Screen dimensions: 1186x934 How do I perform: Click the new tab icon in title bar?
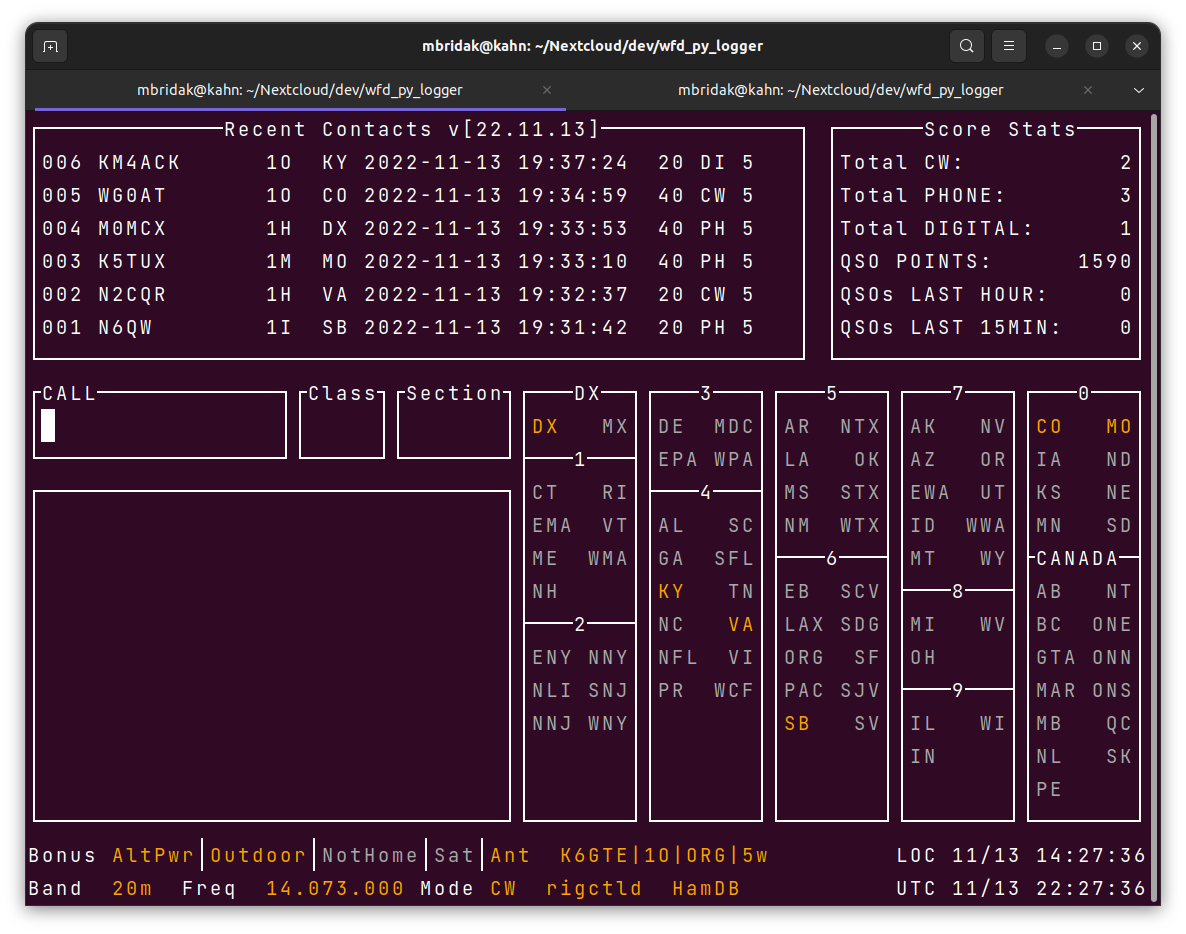coord(51,46)
